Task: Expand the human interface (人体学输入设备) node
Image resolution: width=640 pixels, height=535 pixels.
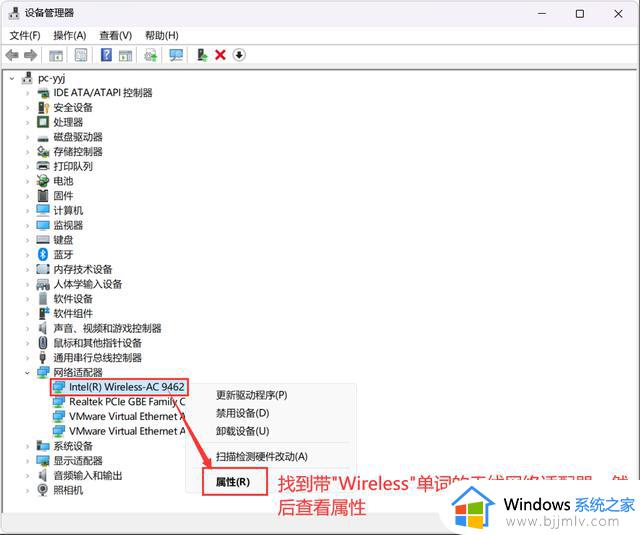Action: [27, 284]
